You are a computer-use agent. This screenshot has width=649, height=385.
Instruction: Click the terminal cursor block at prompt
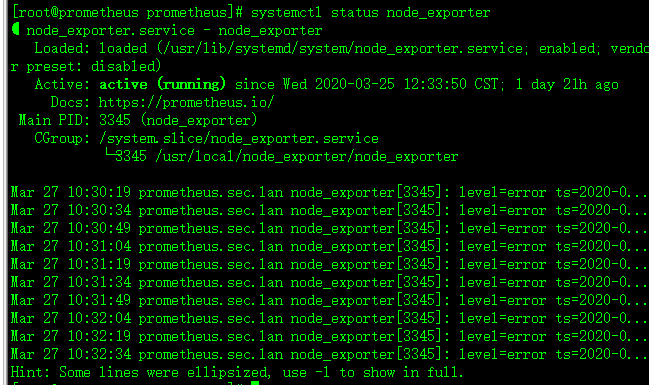click(255, 383)
